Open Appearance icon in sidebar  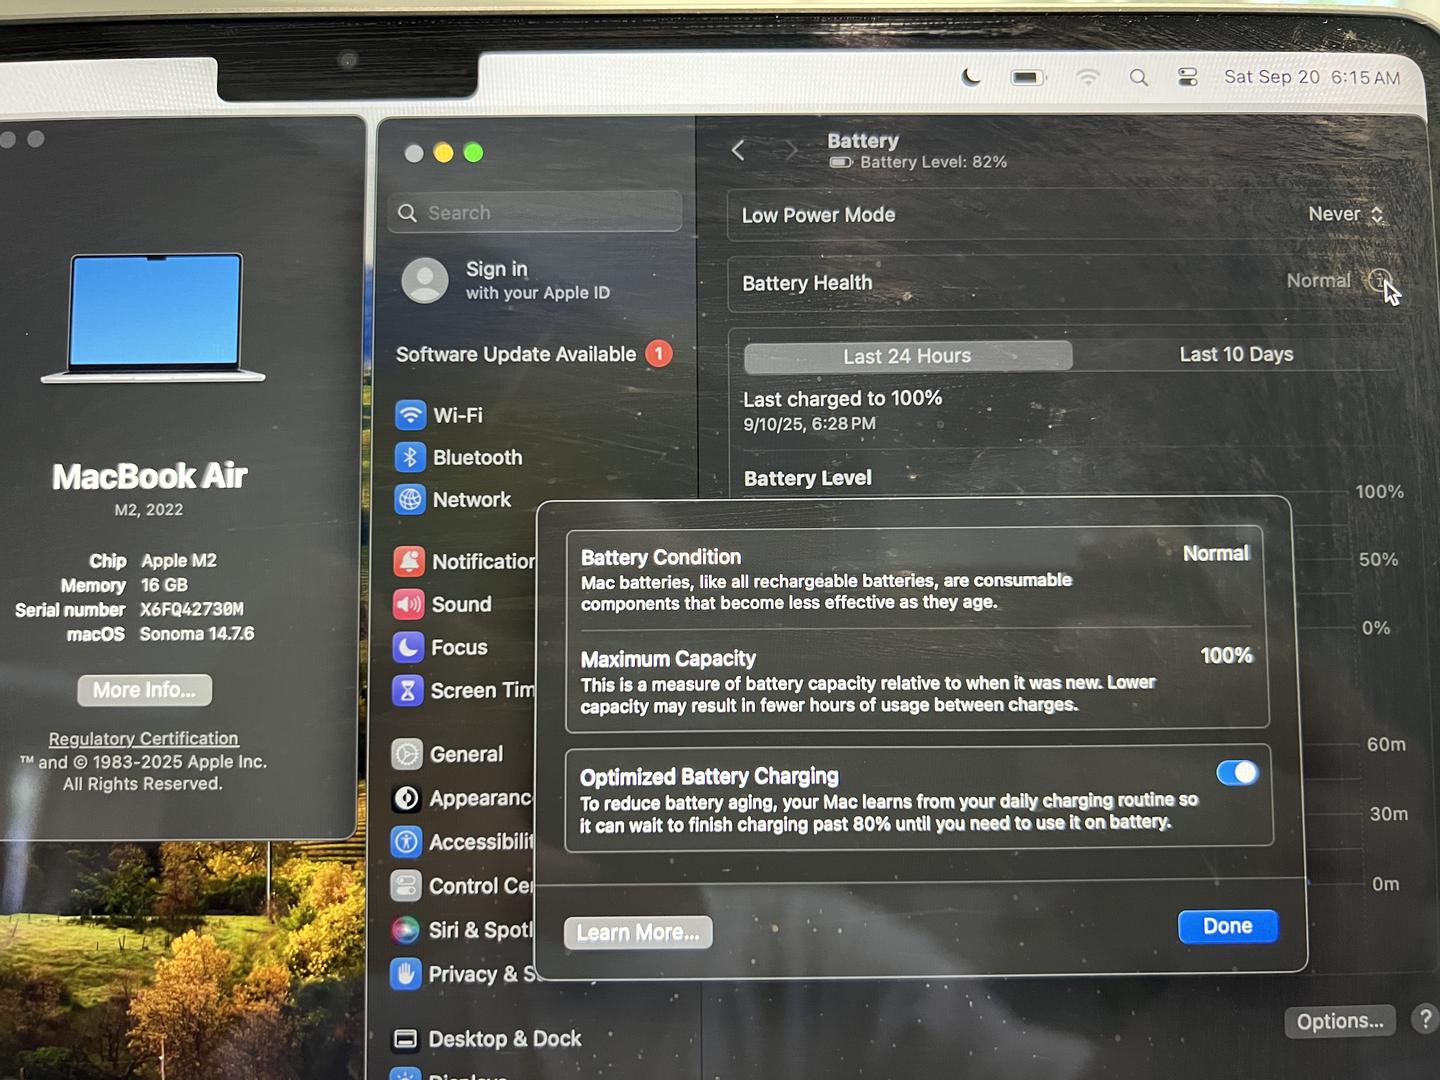click(x=407, y=798)
